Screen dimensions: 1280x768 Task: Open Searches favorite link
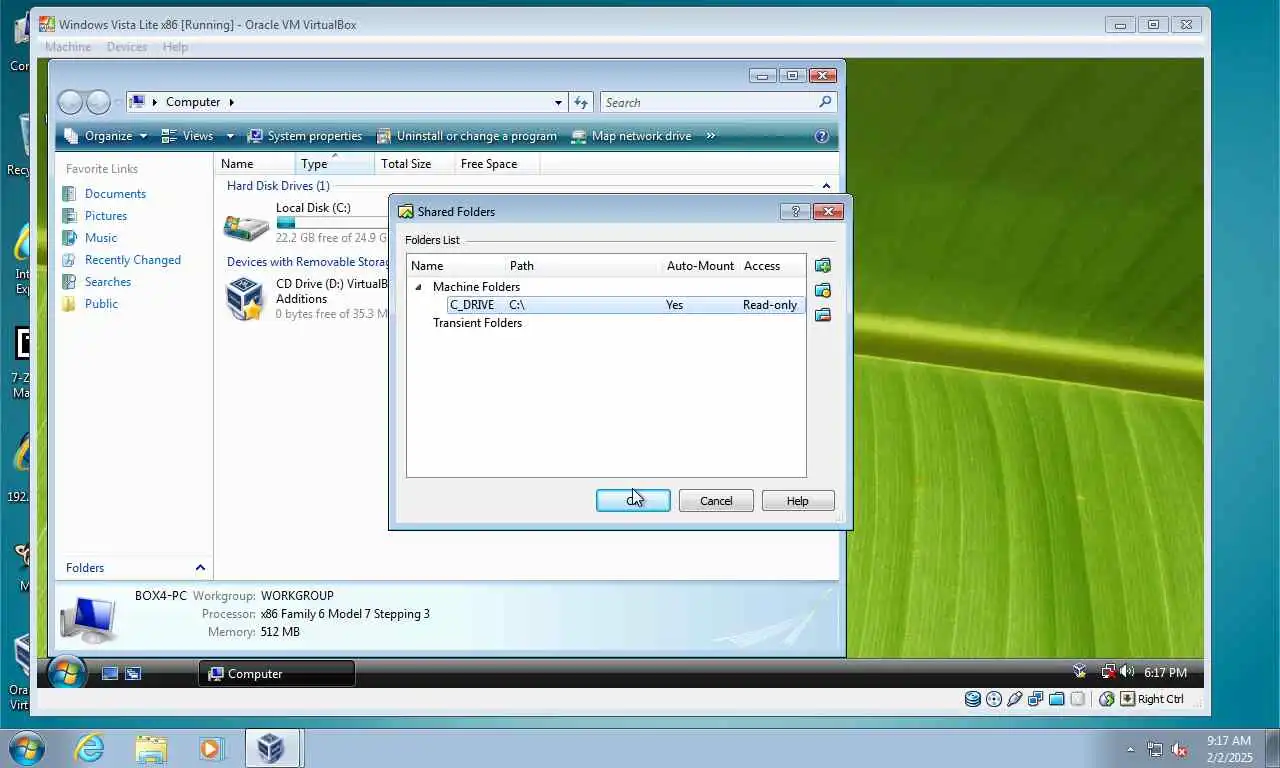click(108, 282)
